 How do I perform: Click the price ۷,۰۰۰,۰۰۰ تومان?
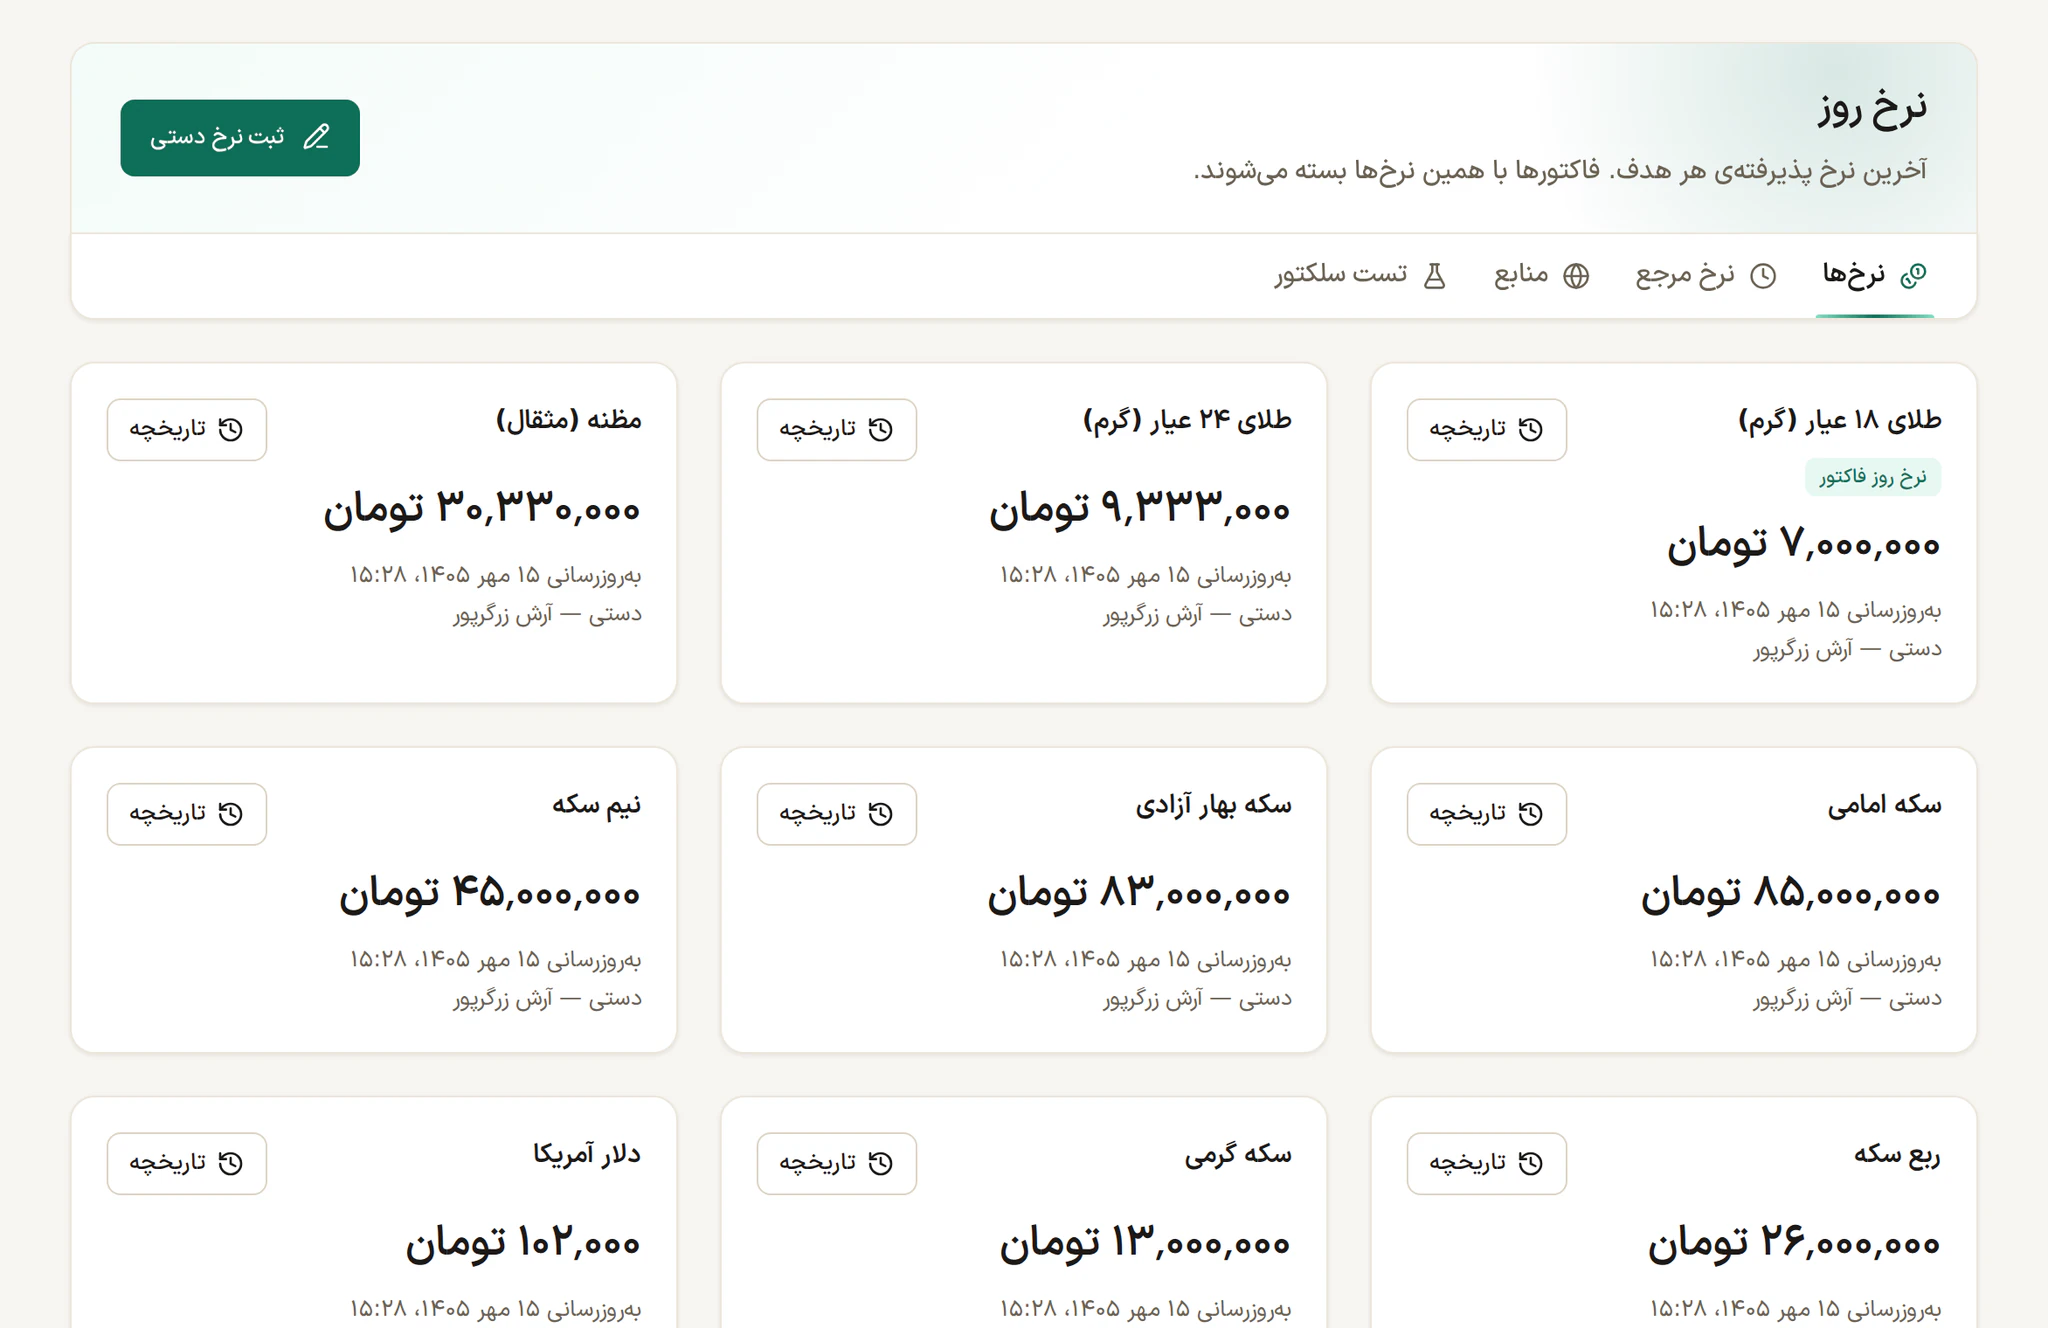(1804, 545)
